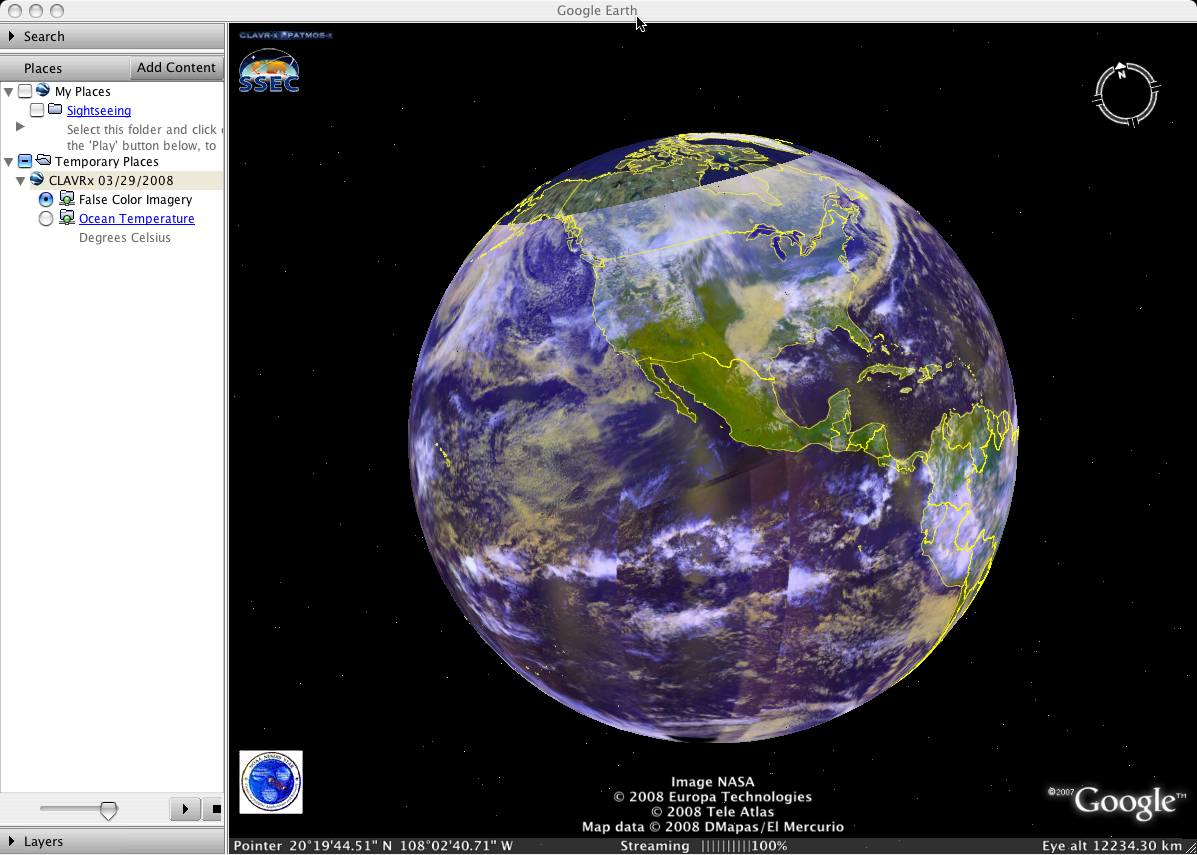This screenshot has height=855, width=1197.
Task: Click the Temporary Places folder icon
Action: (x=43, y=160)
